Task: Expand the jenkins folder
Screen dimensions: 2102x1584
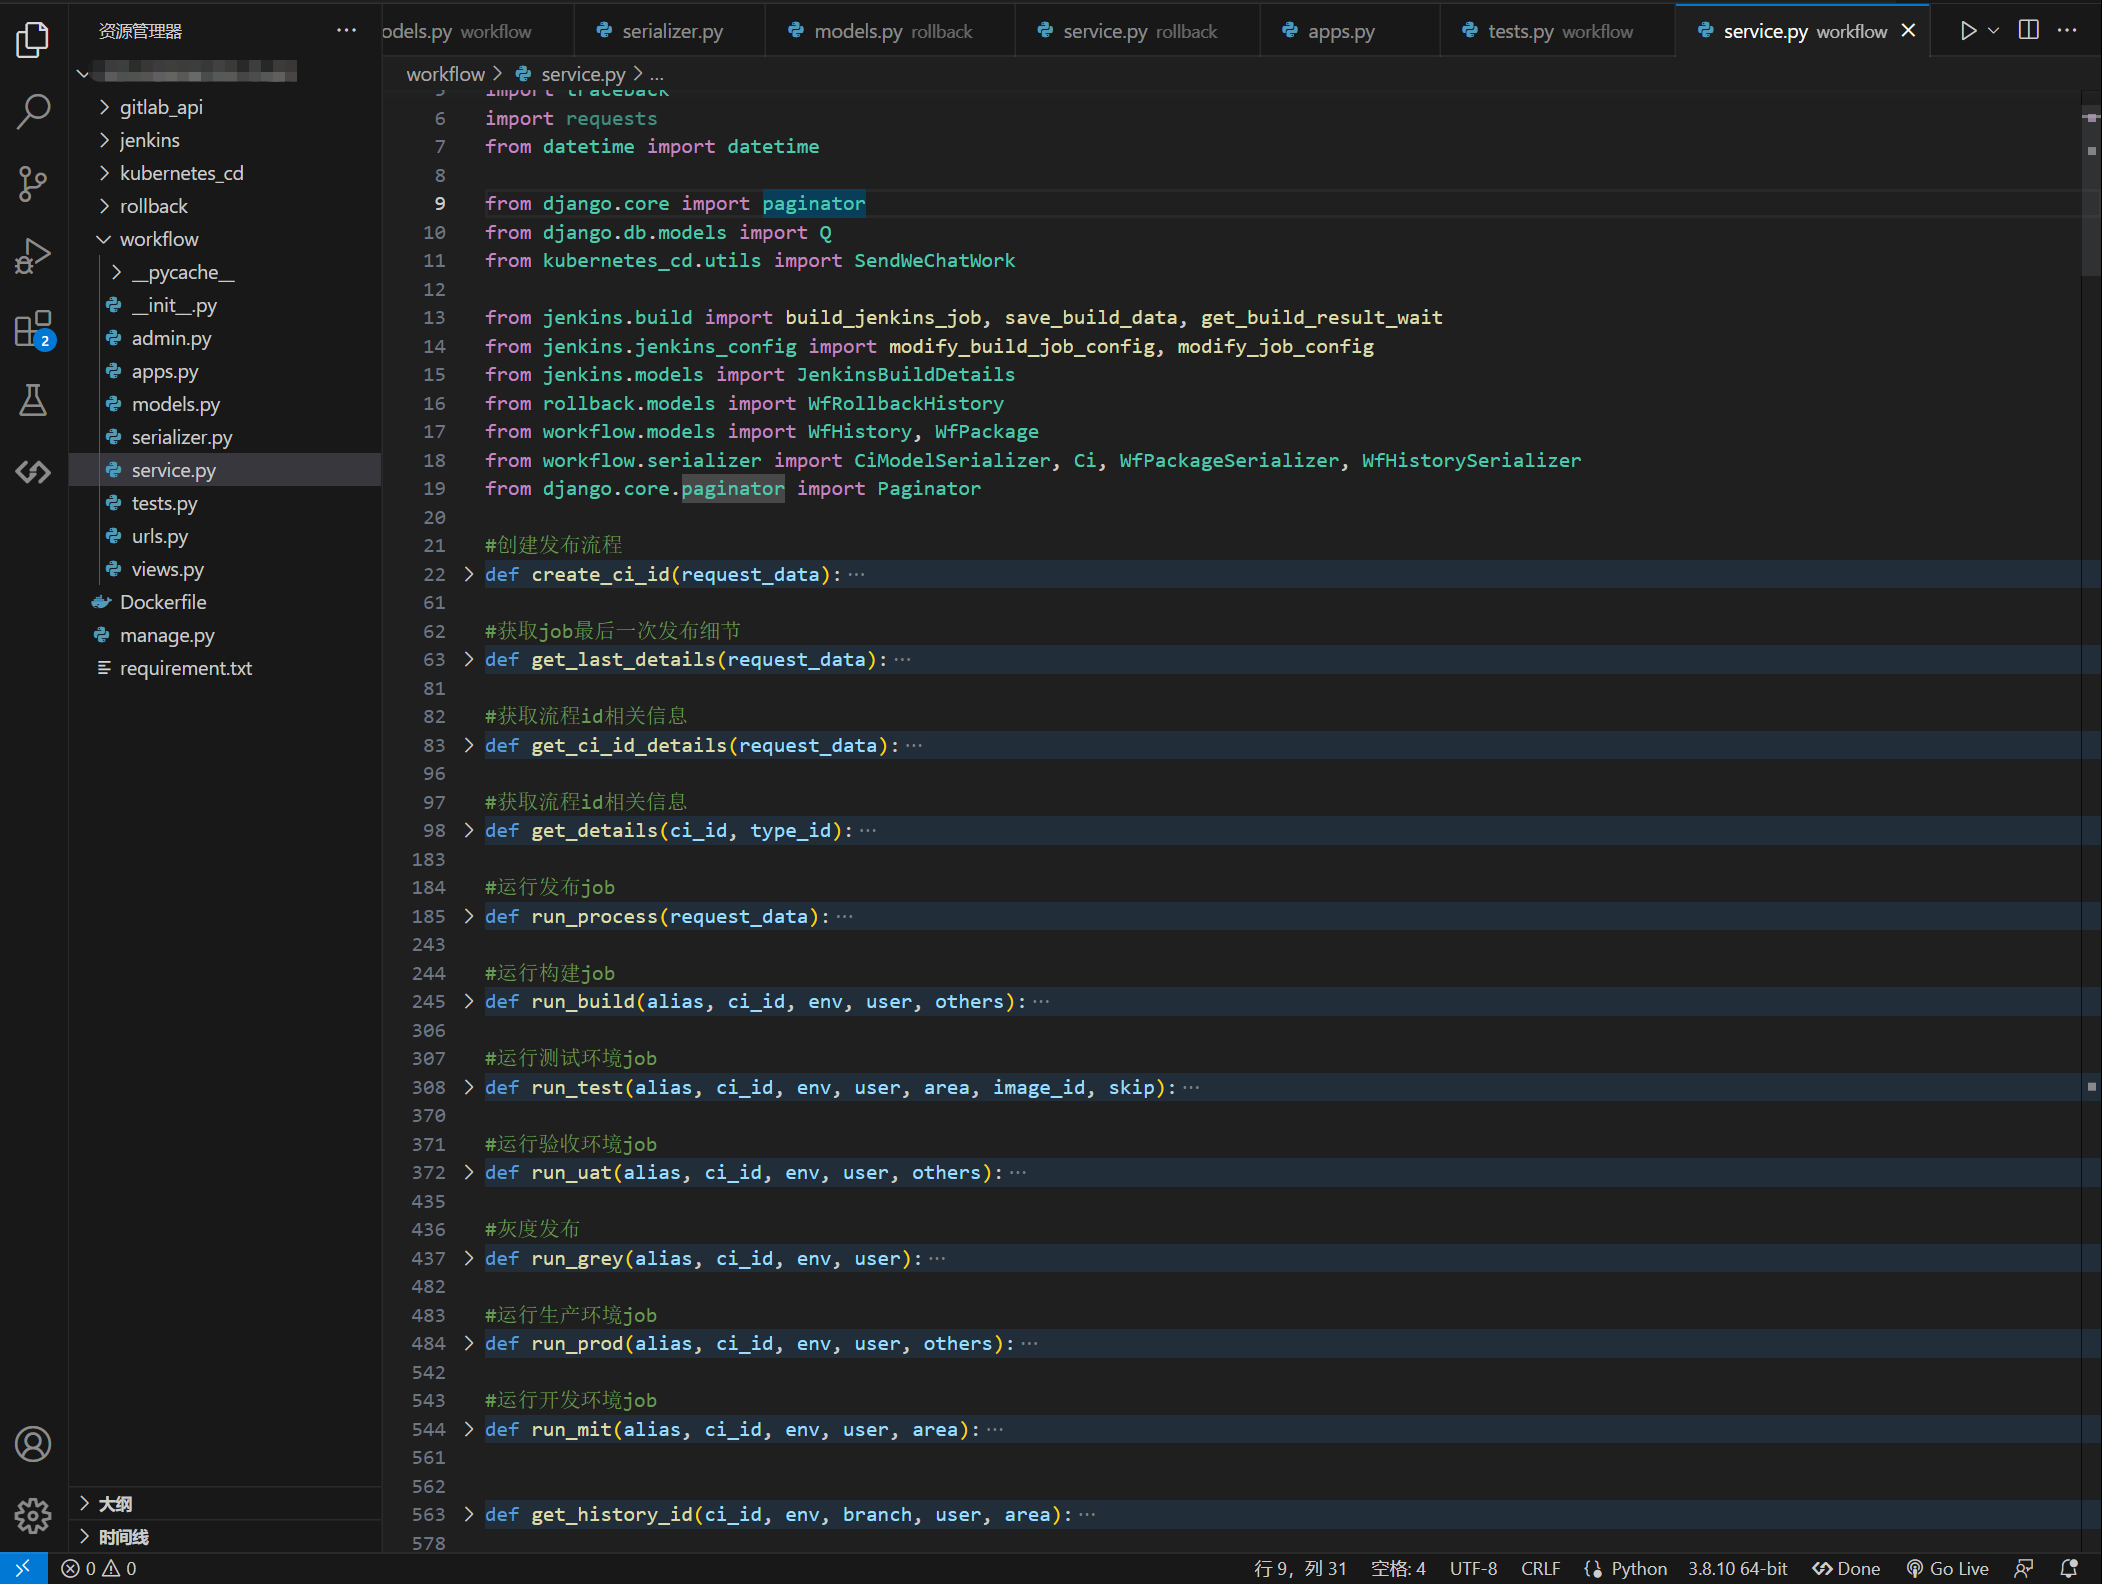Action: tap(225, 140)
